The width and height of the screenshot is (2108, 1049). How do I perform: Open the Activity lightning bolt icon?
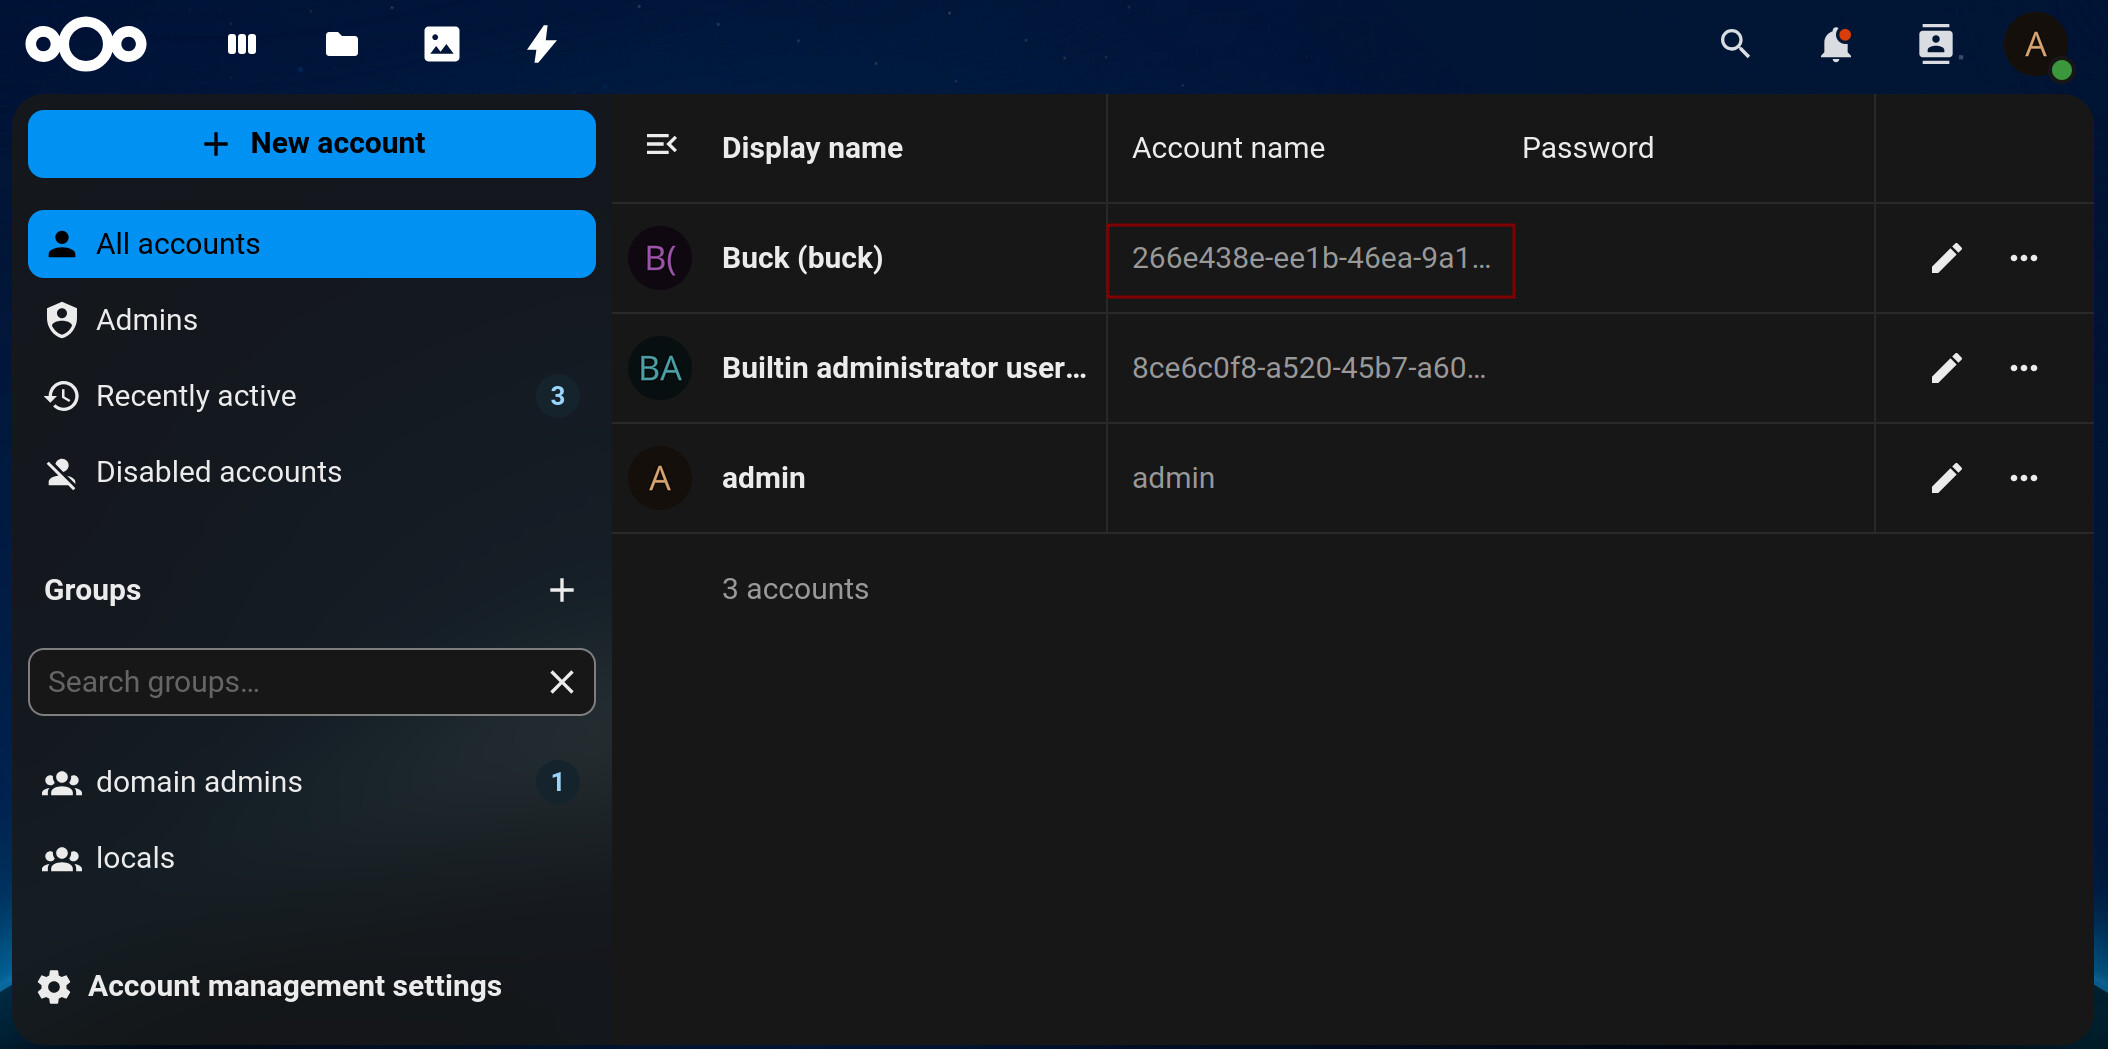click(541, 44)
